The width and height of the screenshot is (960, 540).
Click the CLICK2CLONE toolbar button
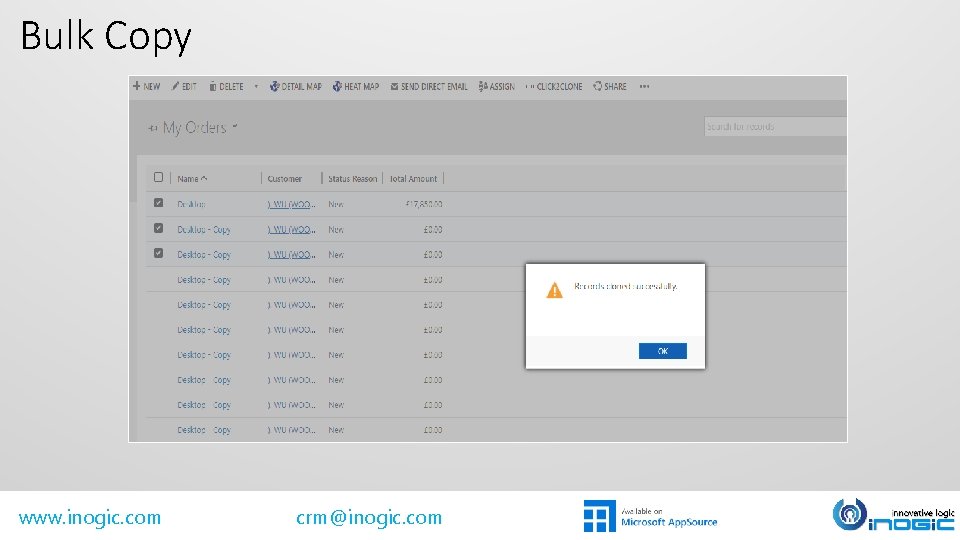(553, 86)
